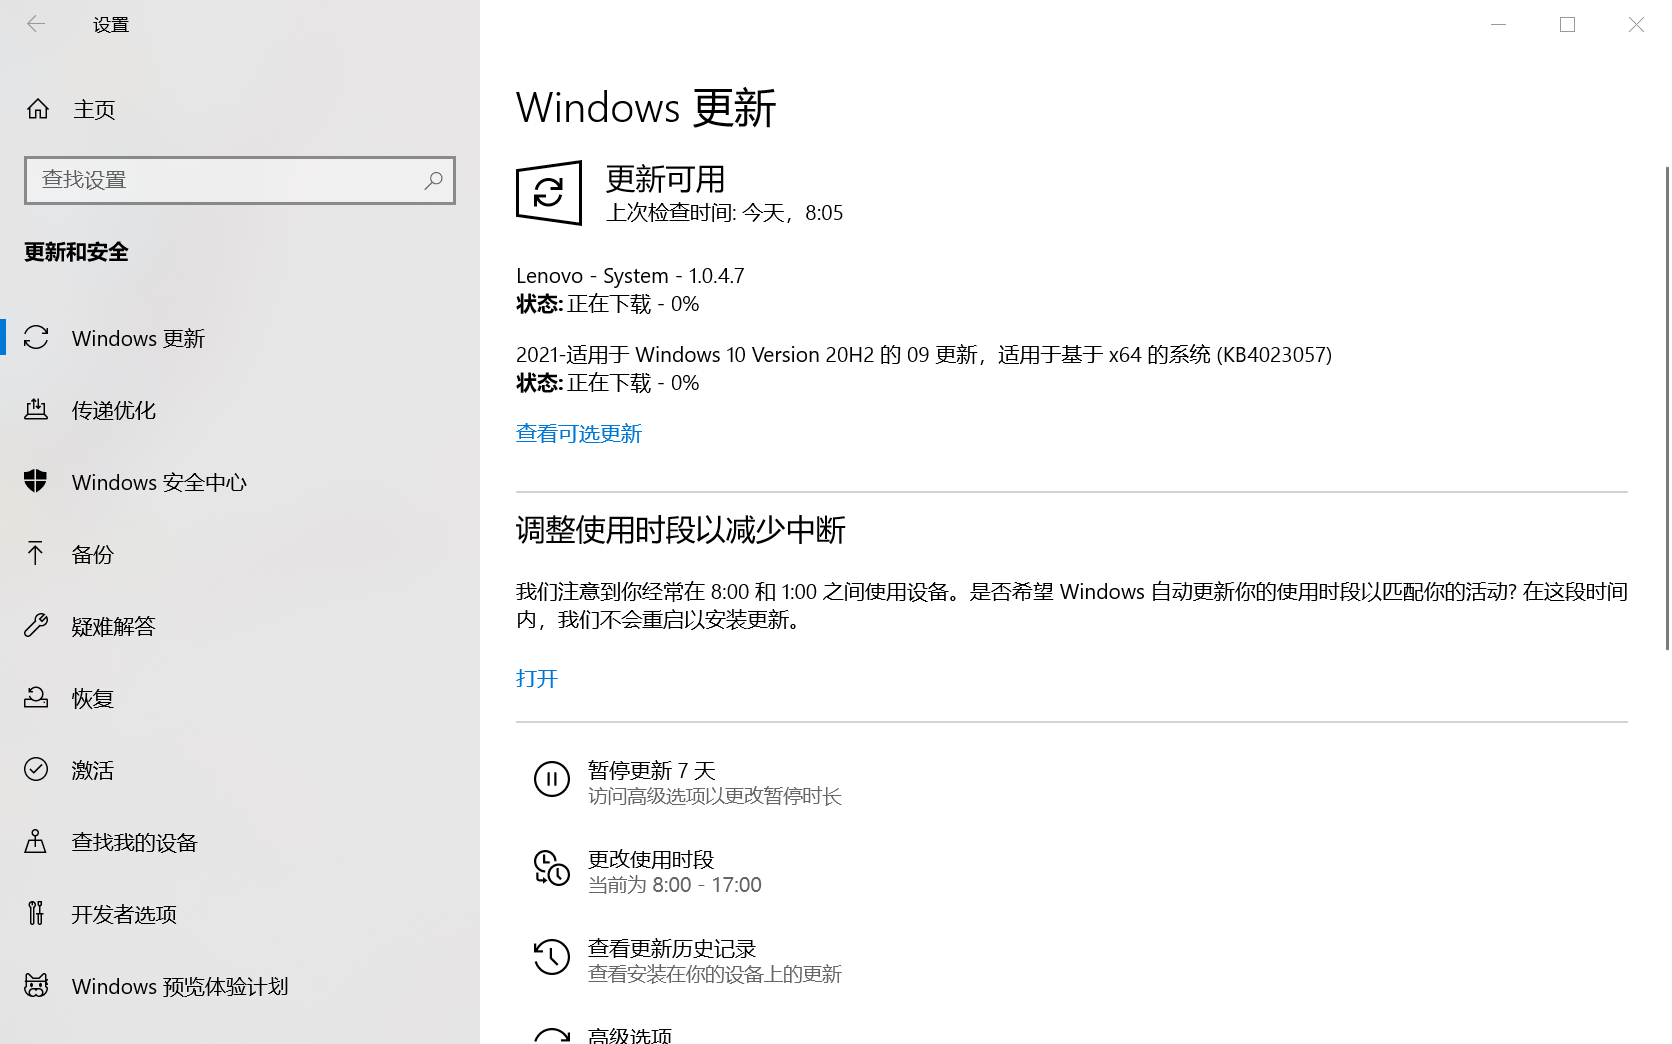Click the history icon beside 查看更新历史记录
1672x1044 pixels.
tap(551, 957)
